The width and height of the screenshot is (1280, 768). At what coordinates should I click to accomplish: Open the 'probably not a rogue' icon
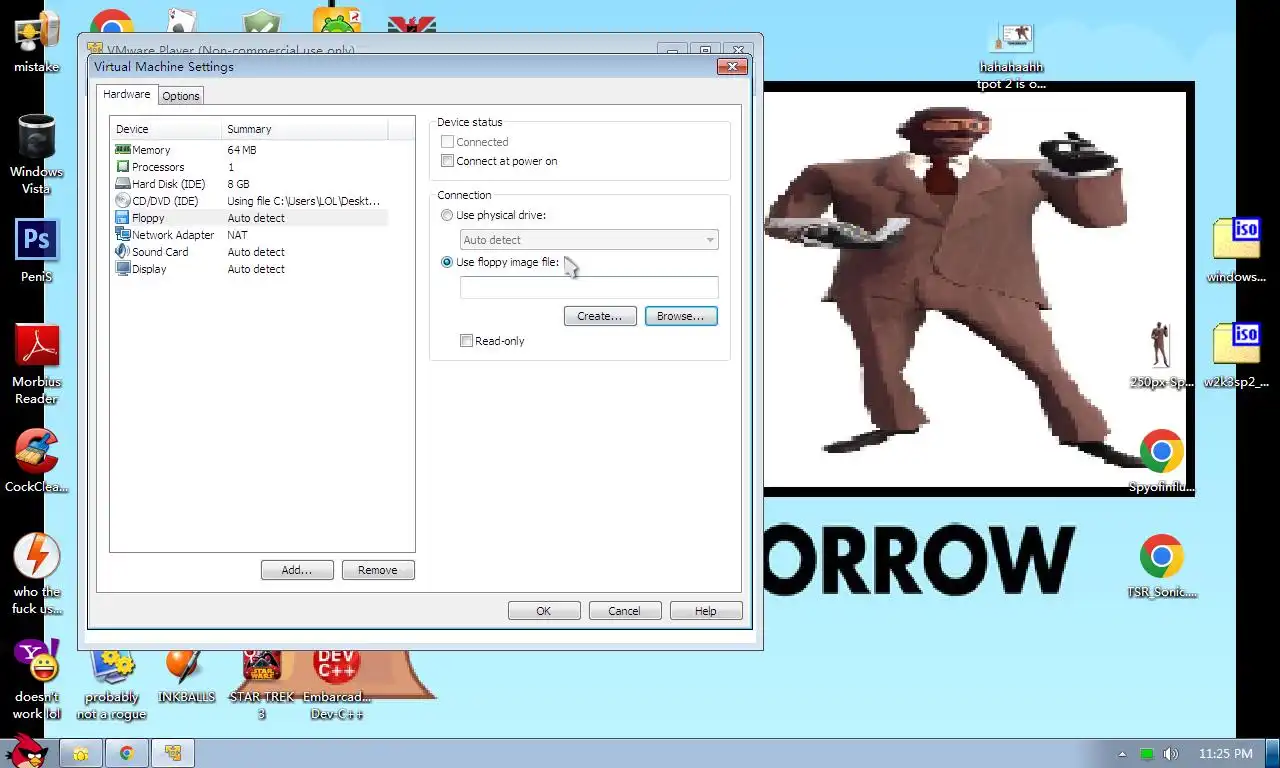(x=112, y=664)
